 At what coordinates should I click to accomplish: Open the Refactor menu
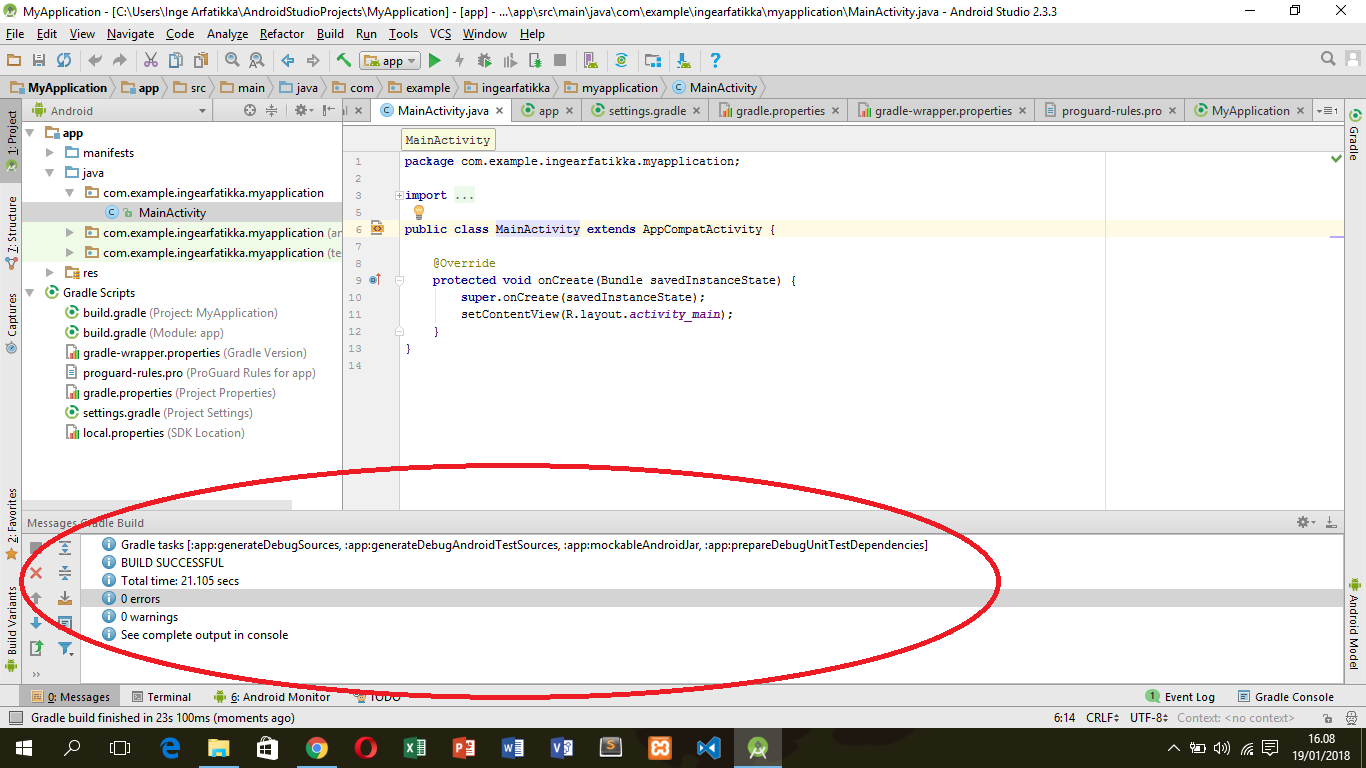click(x=282, y=34)
